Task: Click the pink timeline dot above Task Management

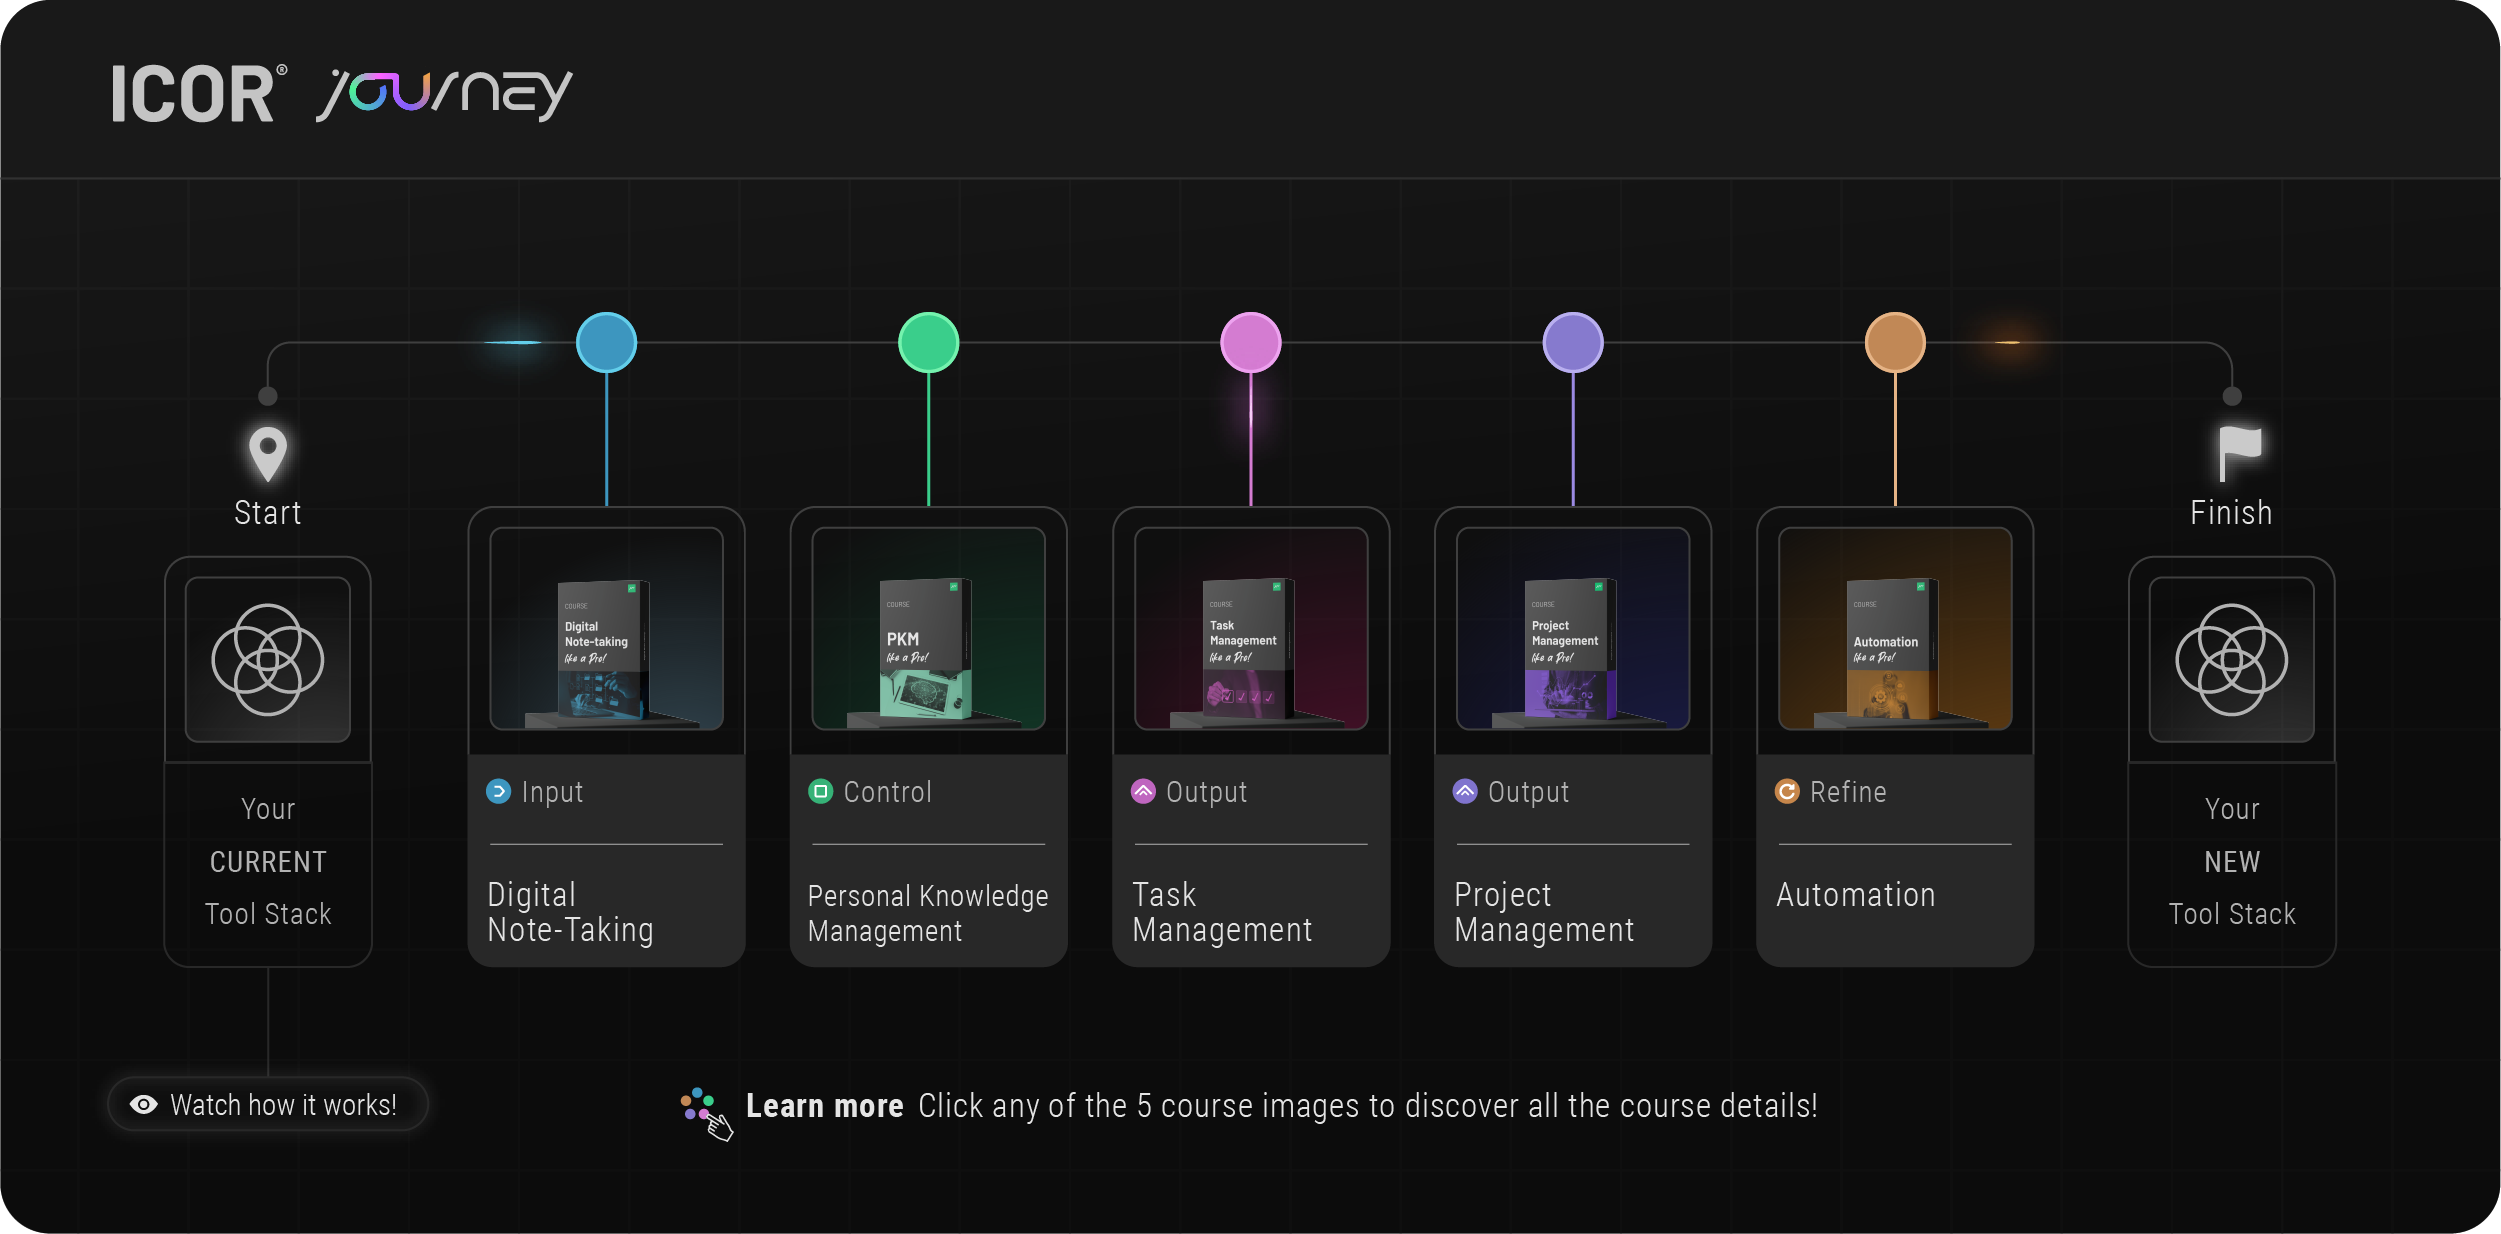Action: 1251,342
